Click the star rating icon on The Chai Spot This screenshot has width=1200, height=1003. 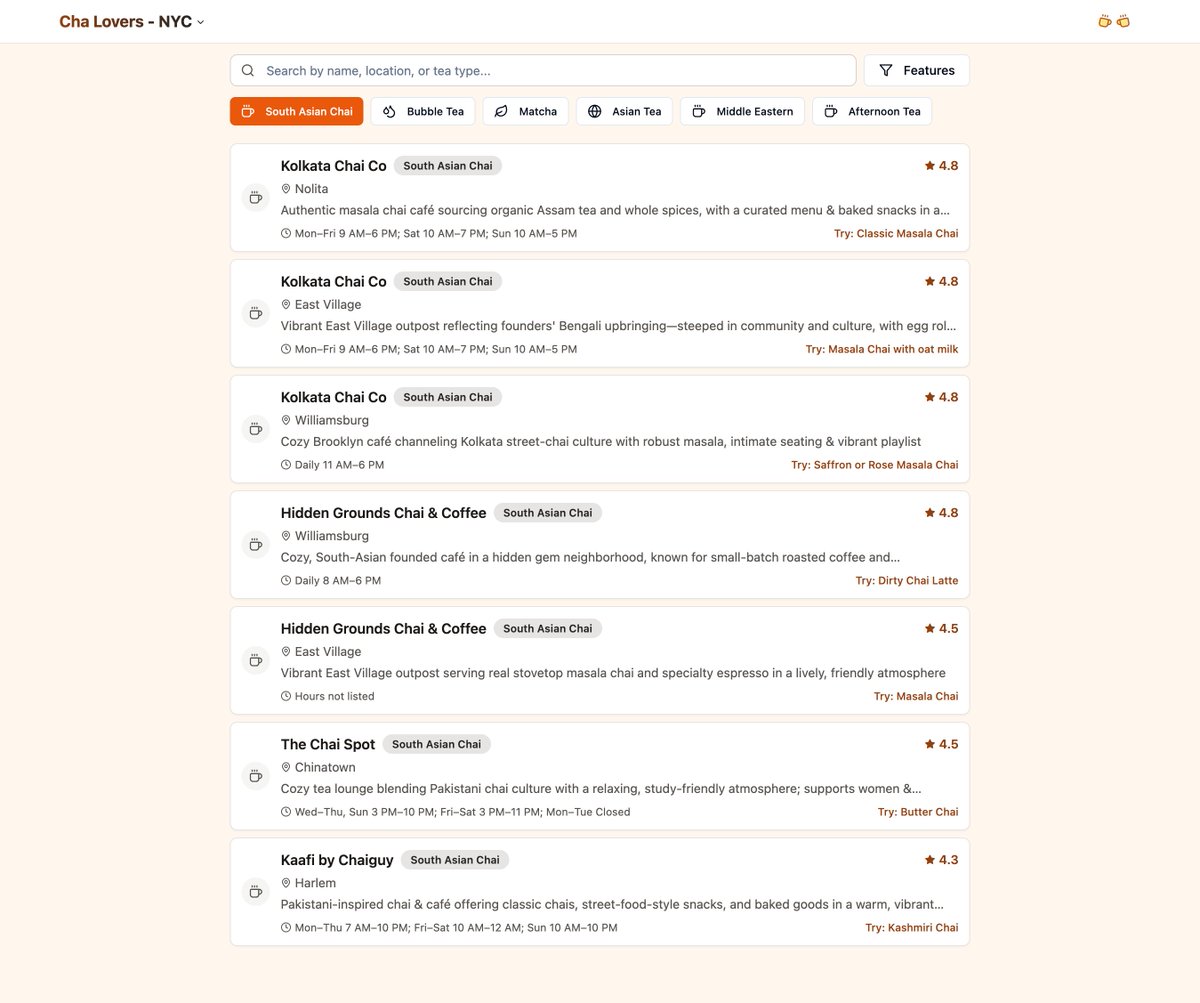(930, 744)
